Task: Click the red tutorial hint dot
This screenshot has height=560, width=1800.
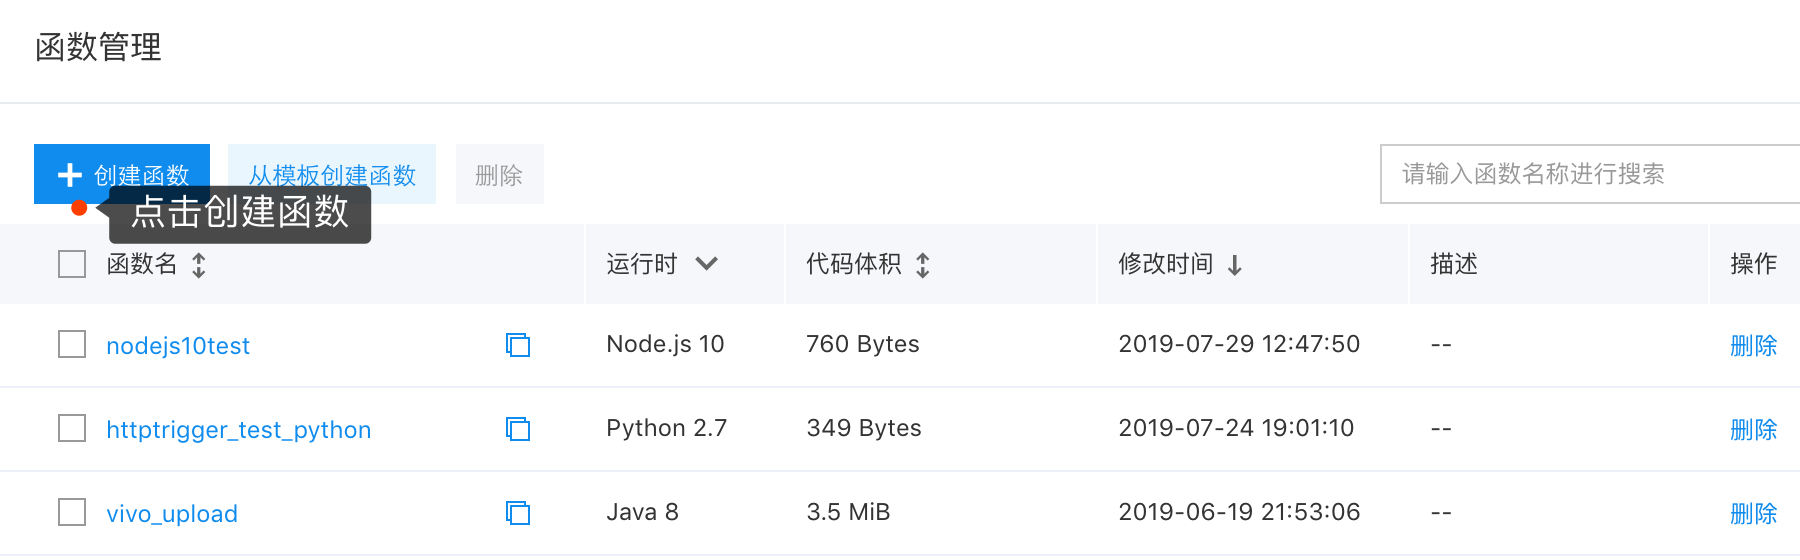Action: coord(79,208)
